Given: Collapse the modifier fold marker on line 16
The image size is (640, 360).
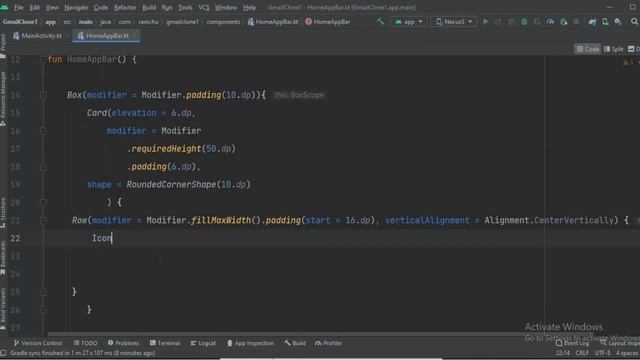Looking at the screenshot, I should tap(43, 131).
